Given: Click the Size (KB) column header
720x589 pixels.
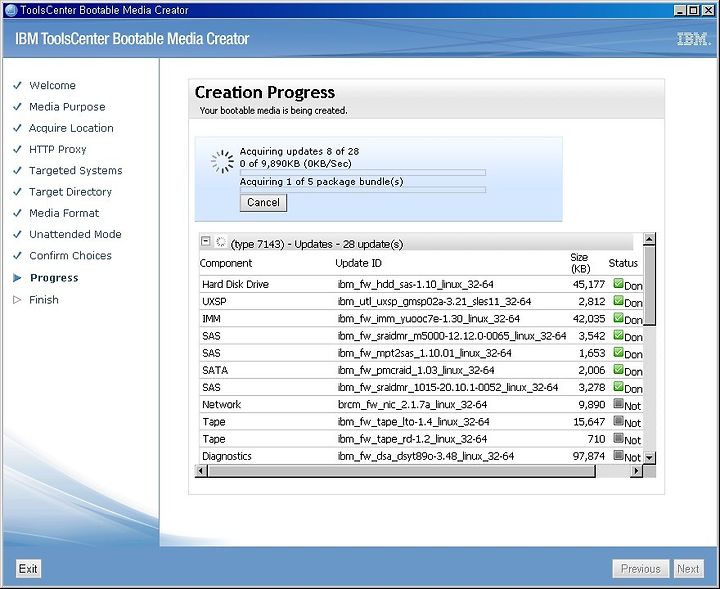Looking at the screenshot, I should tap(580, 263).
